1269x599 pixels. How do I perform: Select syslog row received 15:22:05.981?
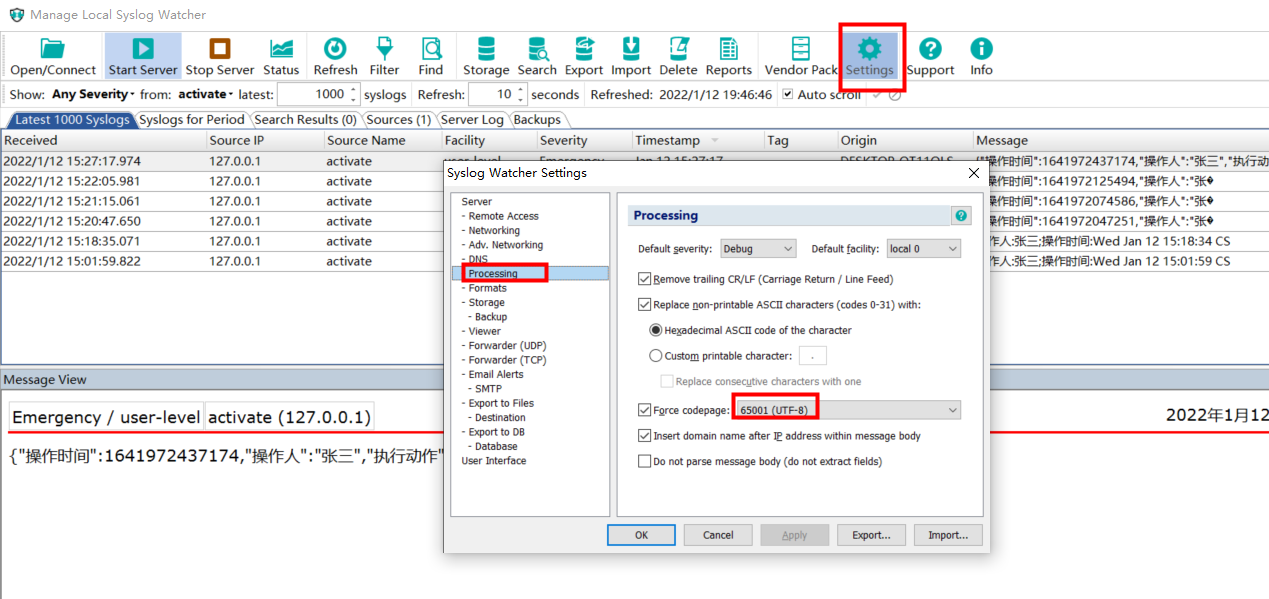coord(222,181)
